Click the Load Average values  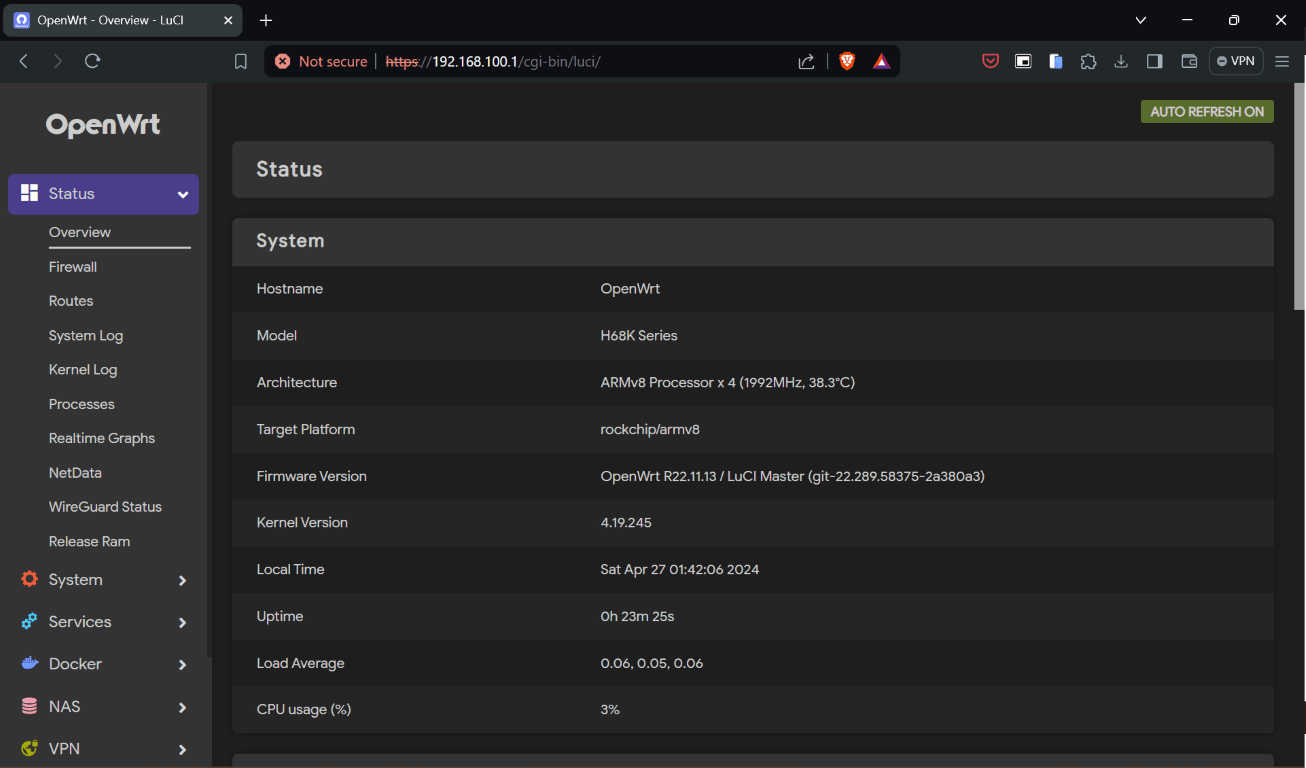click(x=652, y=663)
